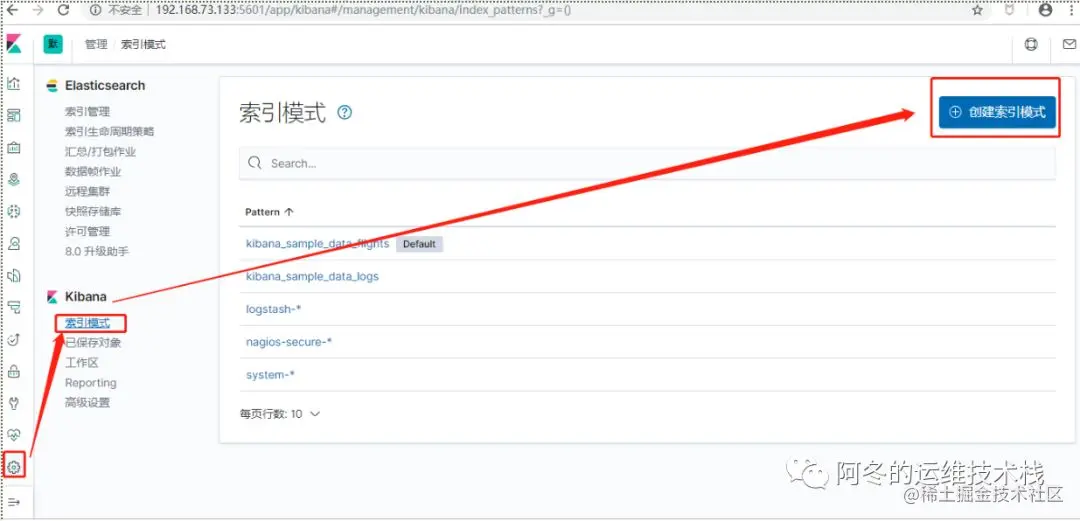Open 快照存储库 under Elasticsearch
The height and width of the screenshot is (521, 1080).
click(93, 212)
